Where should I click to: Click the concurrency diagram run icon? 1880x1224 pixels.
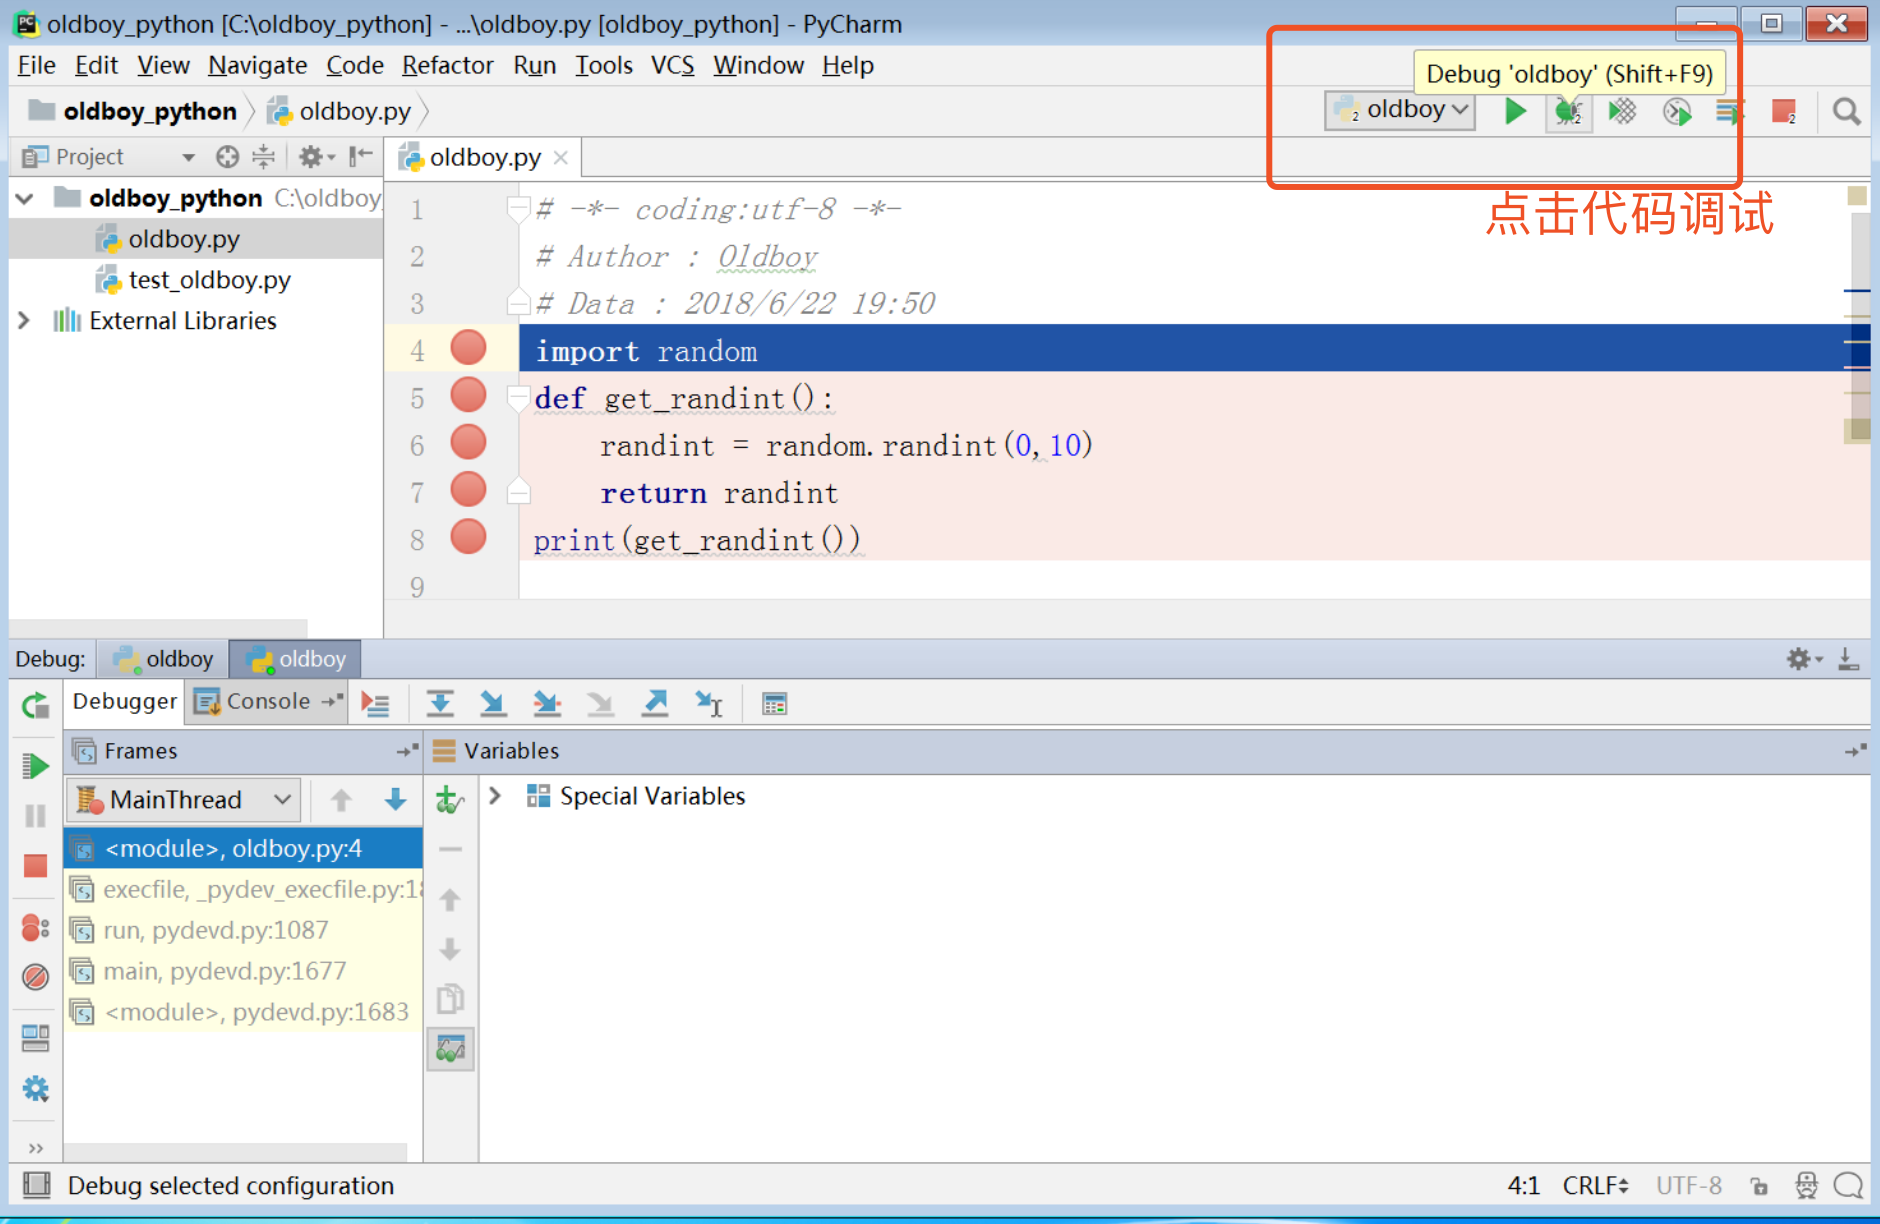[1729, 111]
